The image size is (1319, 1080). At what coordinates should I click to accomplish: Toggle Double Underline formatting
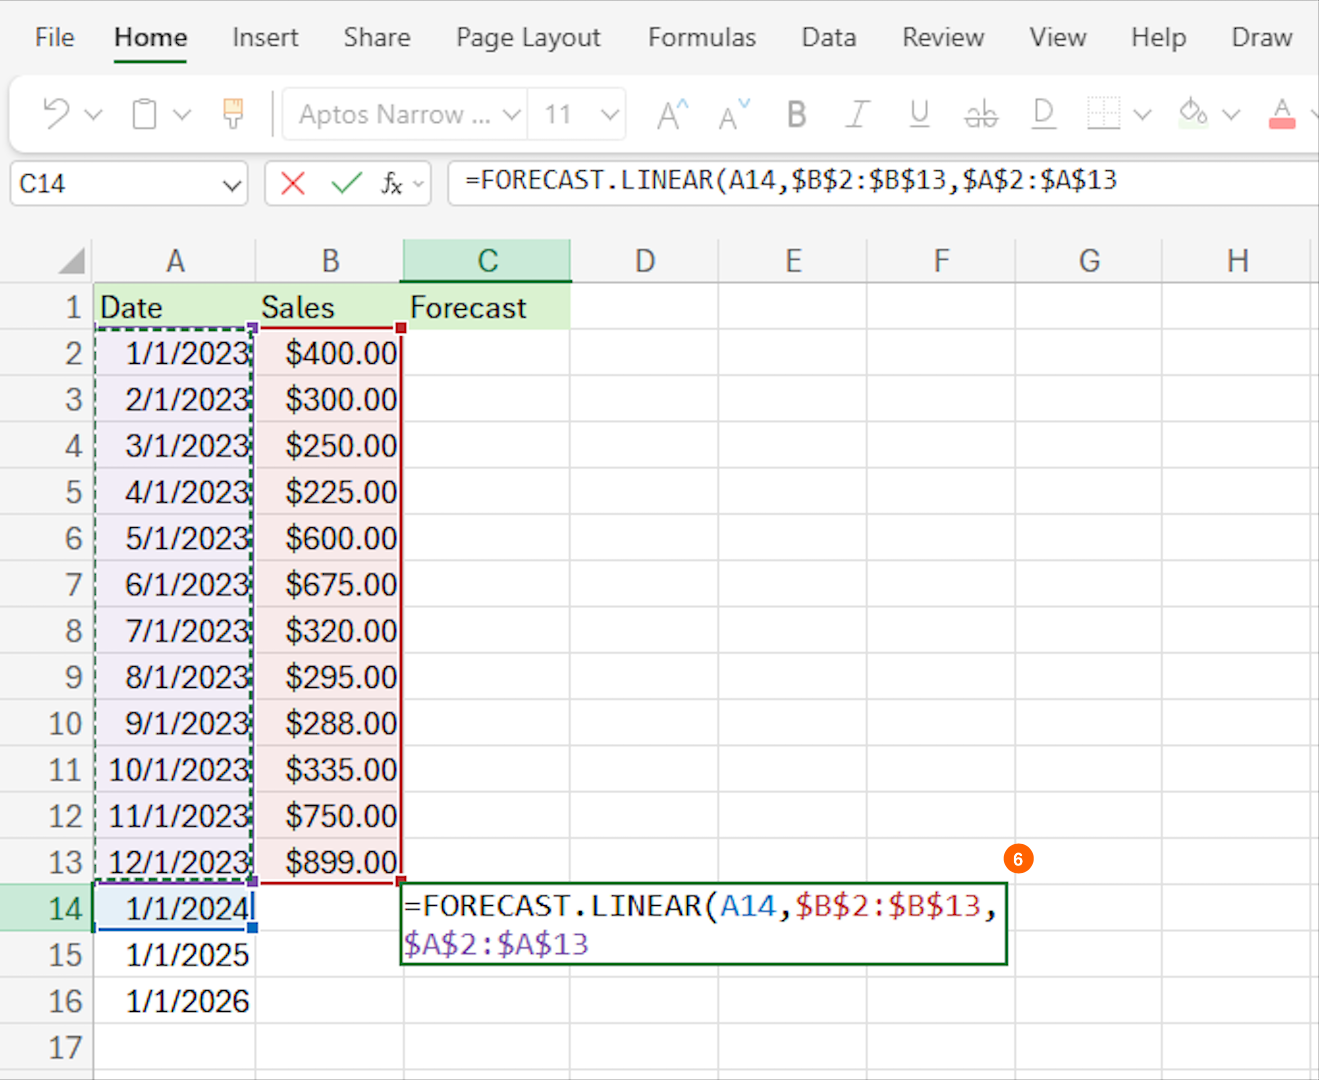1043,115
